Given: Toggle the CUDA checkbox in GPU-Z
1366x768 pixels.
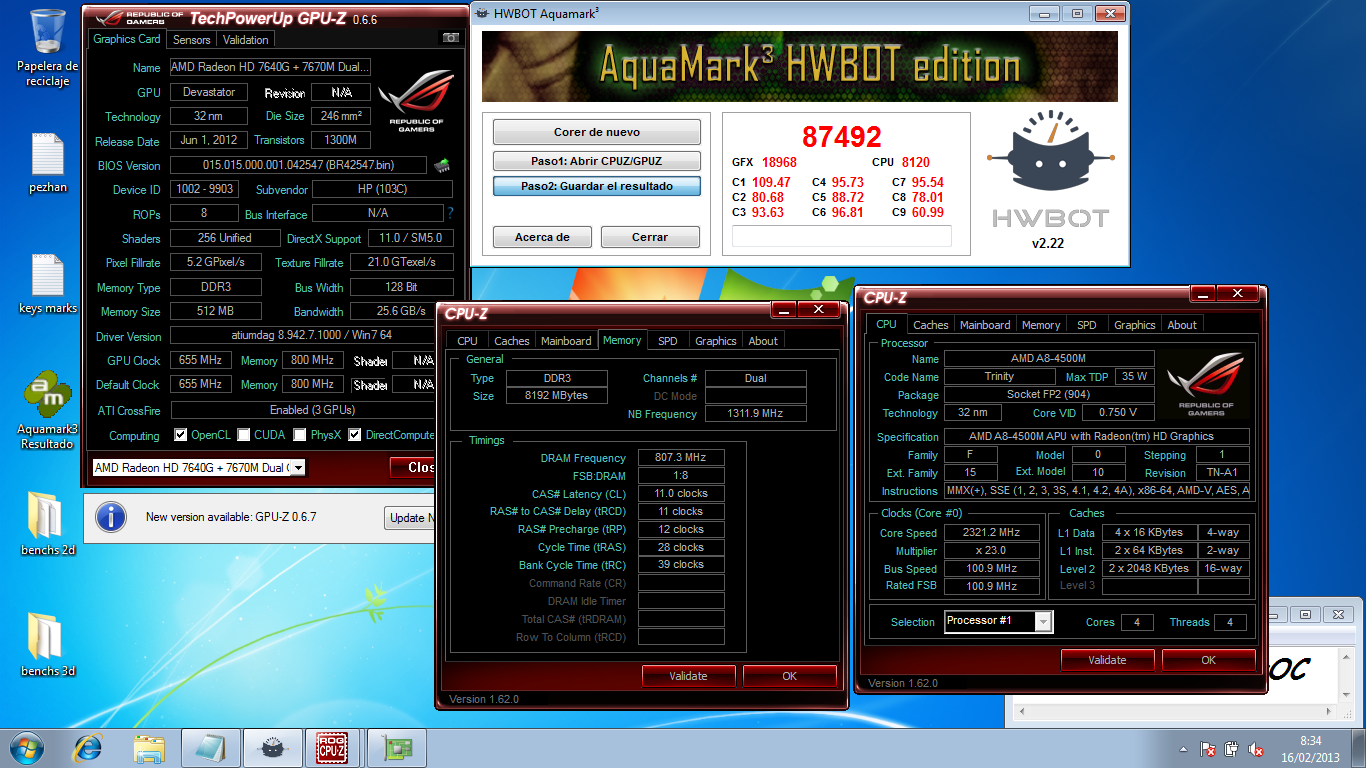Looking at the screenshot, I should tap(244, 435).
